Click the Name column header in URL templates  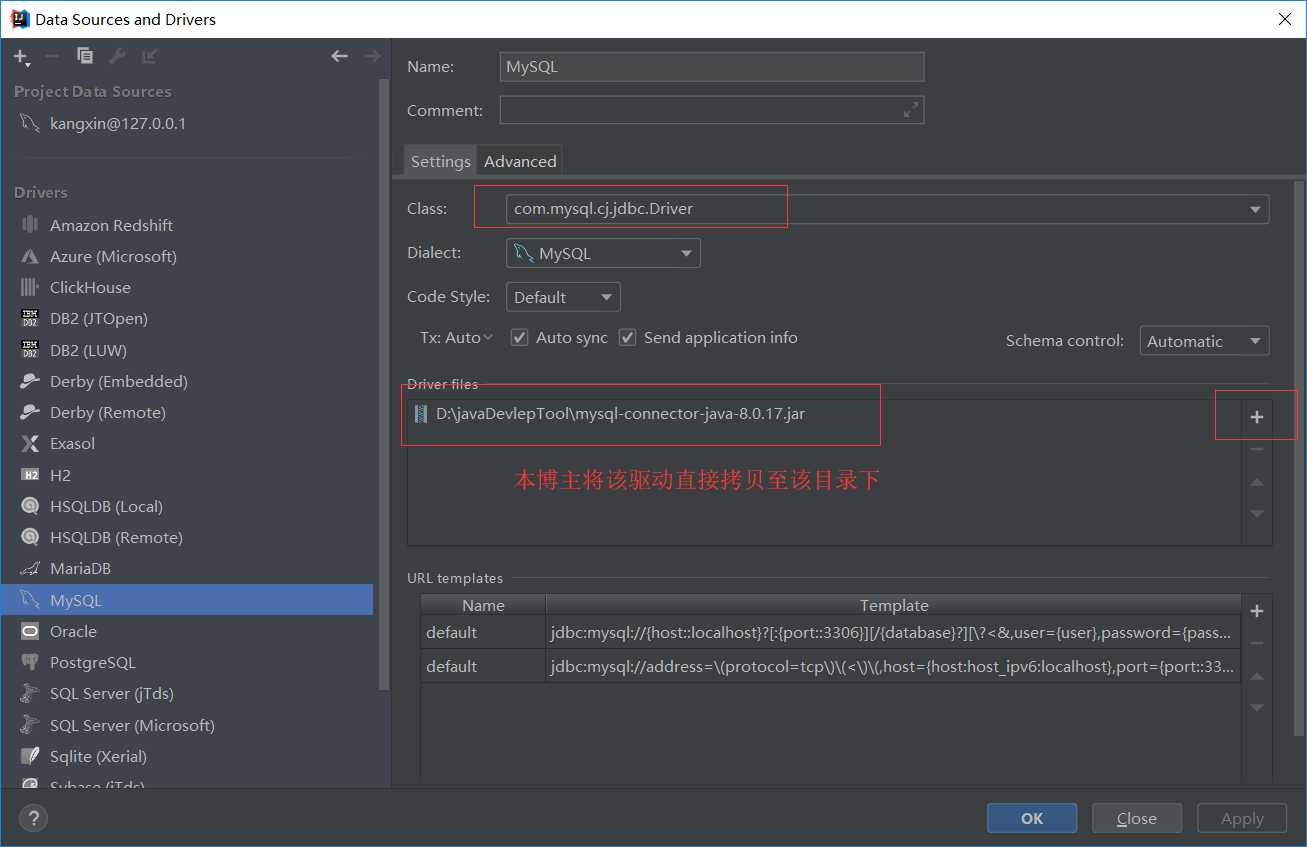tap(483, 605)
